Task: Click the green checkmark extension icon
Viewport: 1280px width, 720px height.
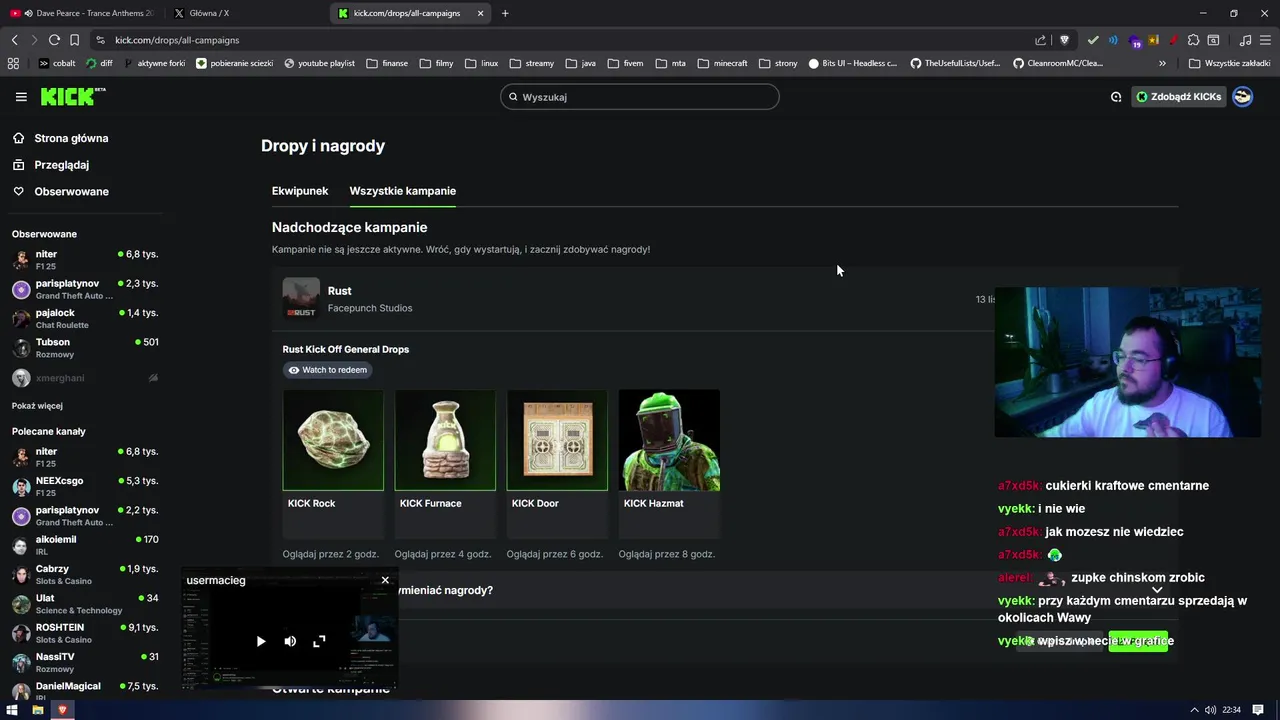Action: point(1093,40)
